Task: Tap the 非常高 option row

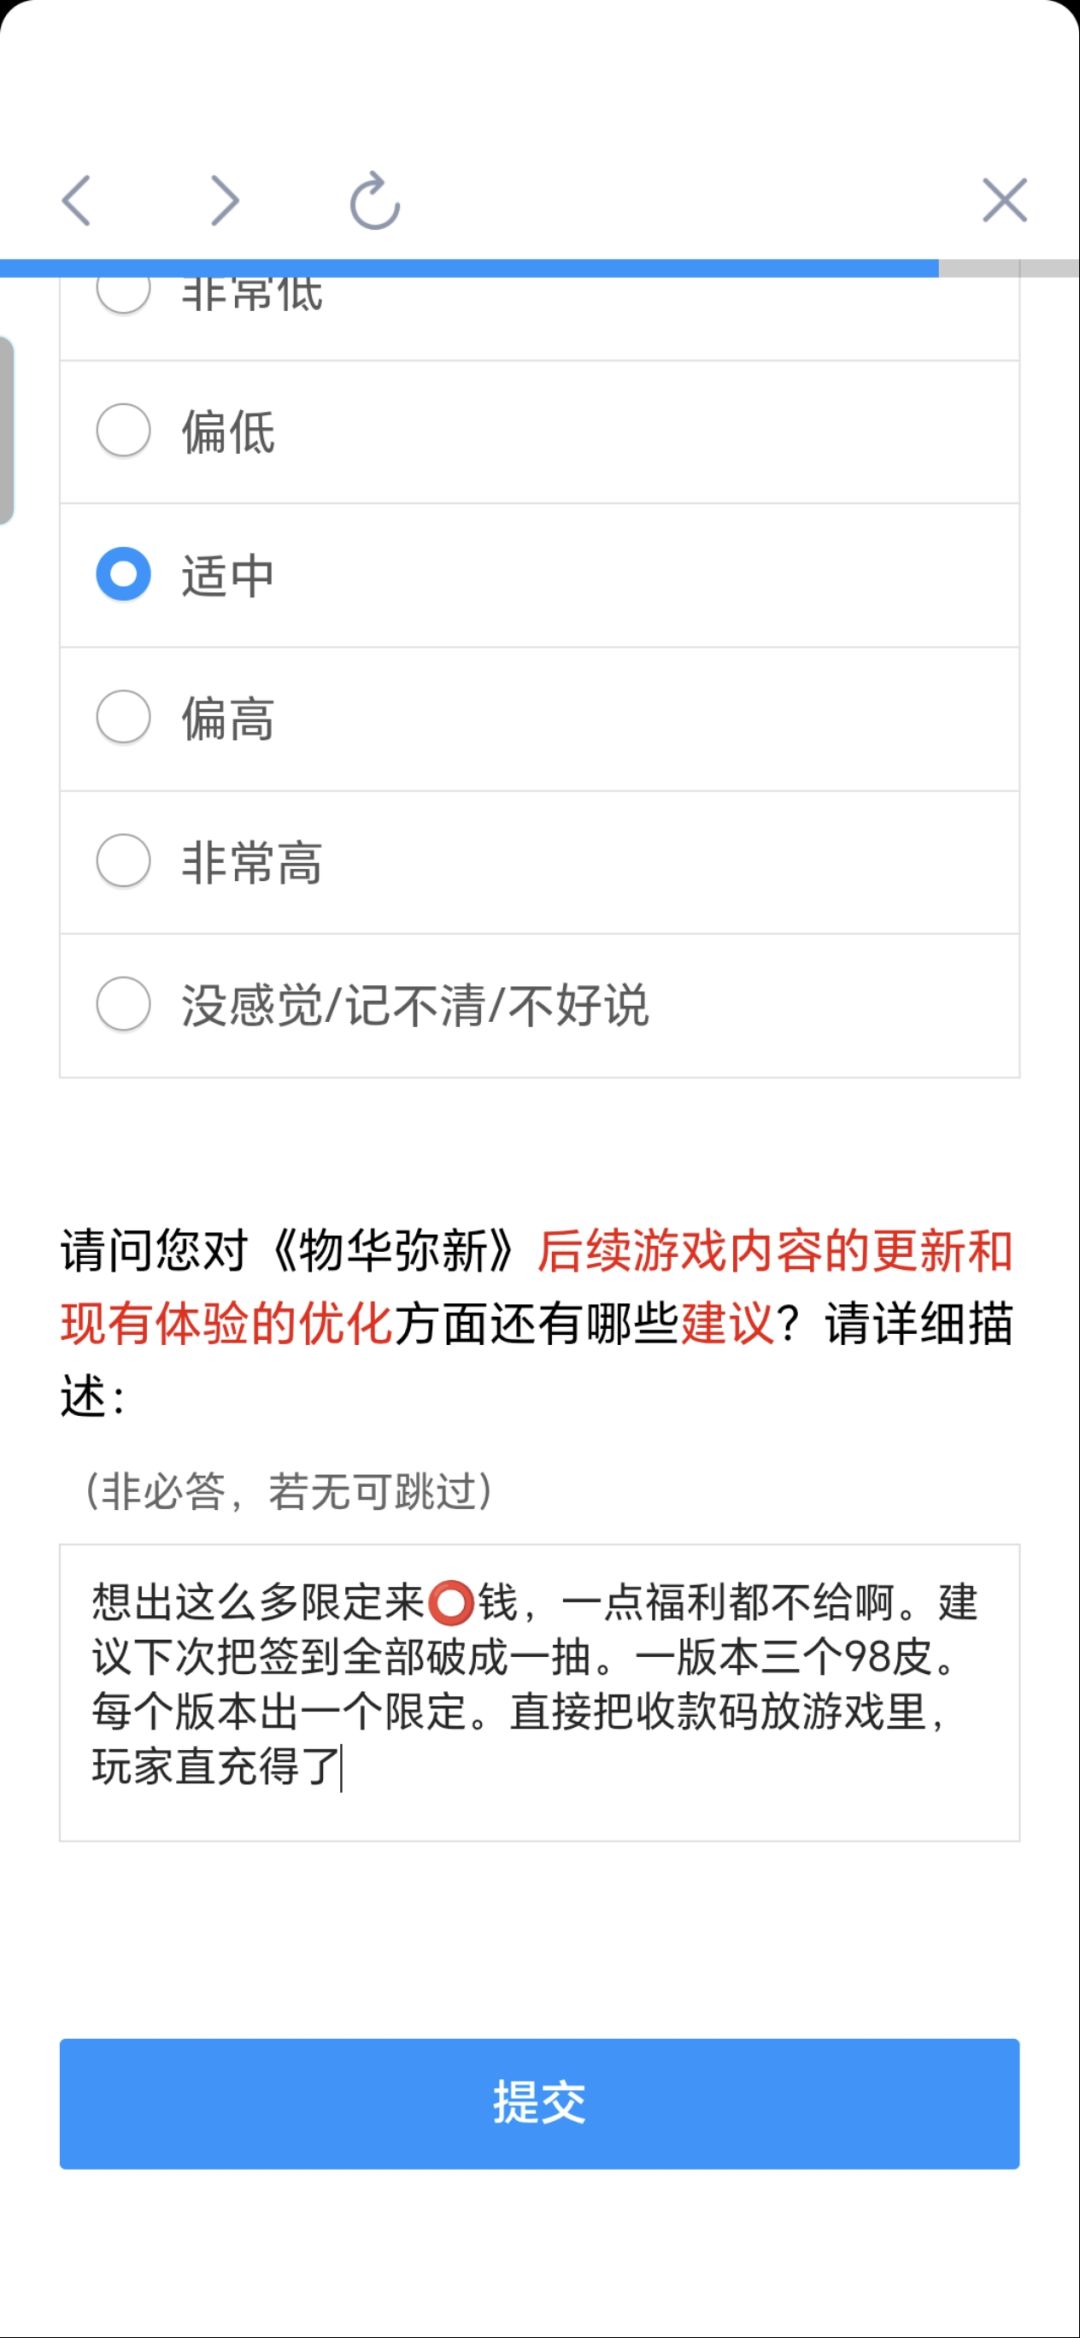Action: pyautogui.click(x=540, y=862)
